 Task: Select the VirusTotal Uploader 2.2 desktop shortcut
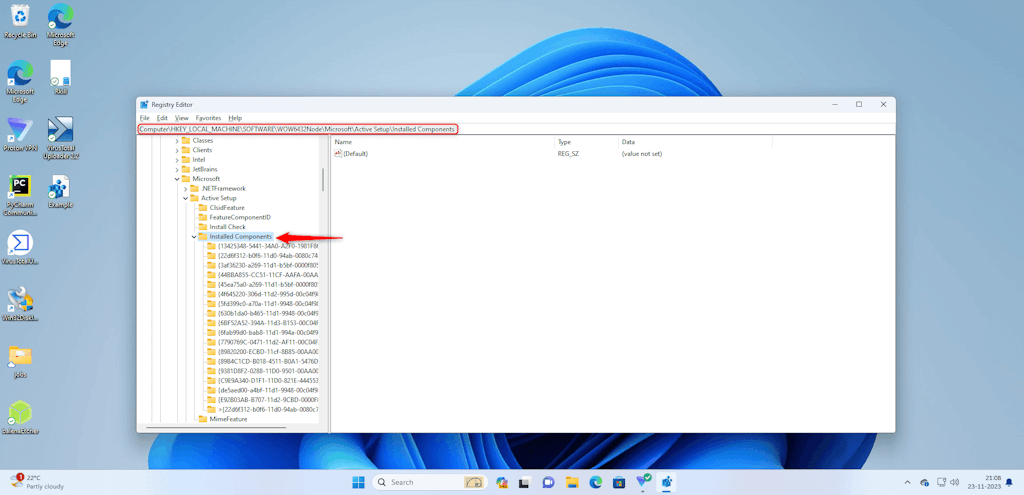(60, 138)
